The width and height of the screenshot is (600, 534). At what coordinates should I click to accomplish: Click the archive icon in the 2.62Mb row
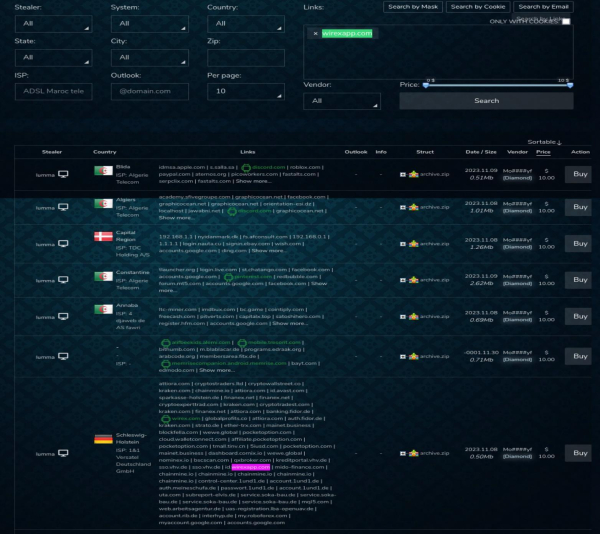pos(414,280)
